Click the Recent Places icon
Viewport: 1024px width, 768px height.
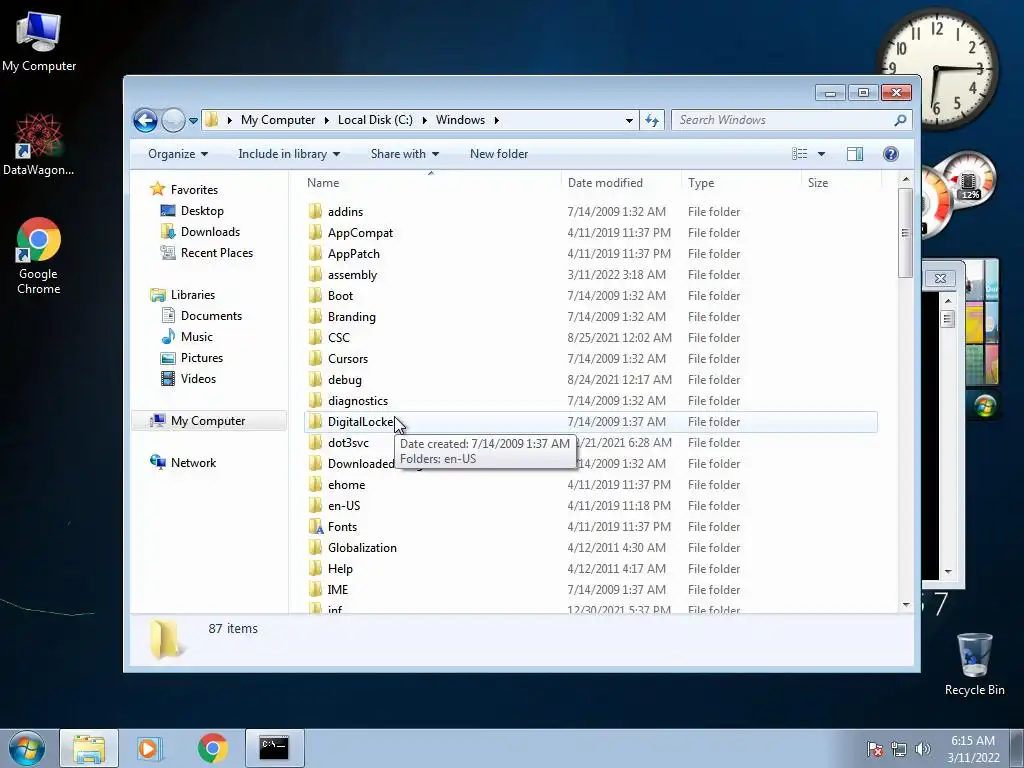[168, 253]
